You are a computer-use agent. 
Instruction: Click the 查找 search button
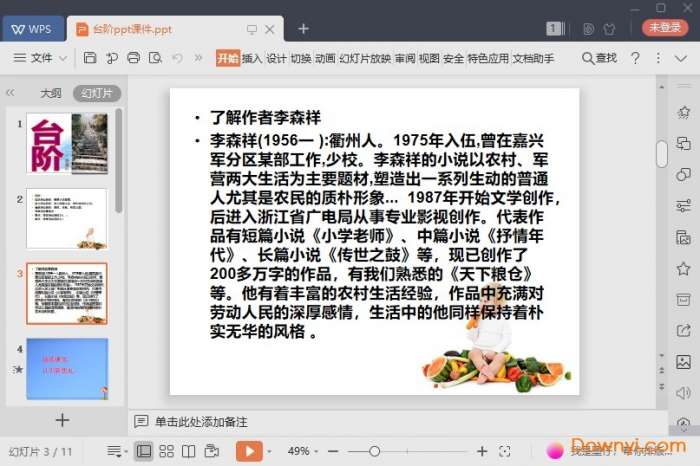(x=599, y=58)
